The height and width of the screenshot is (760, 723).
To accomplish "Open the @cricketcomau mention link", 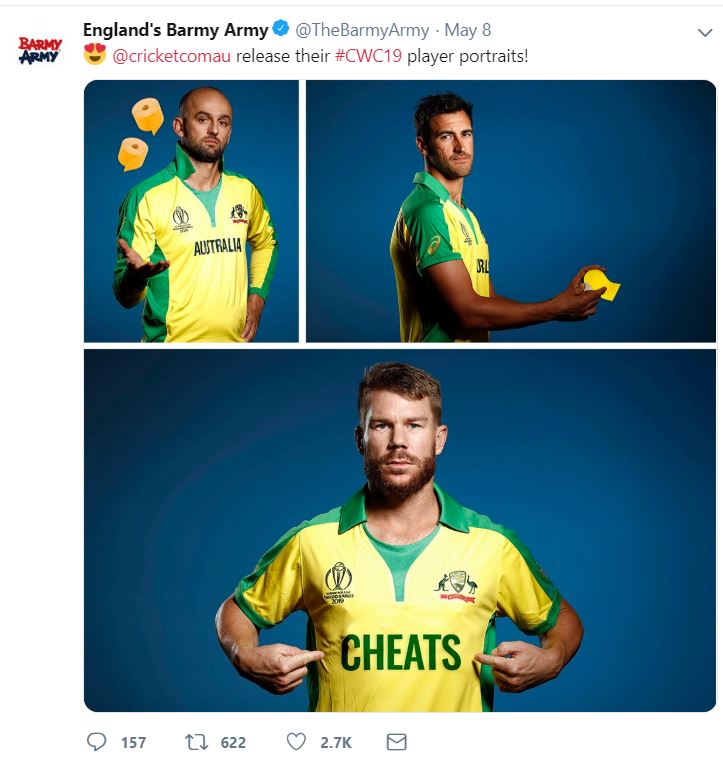I will 171,56.
